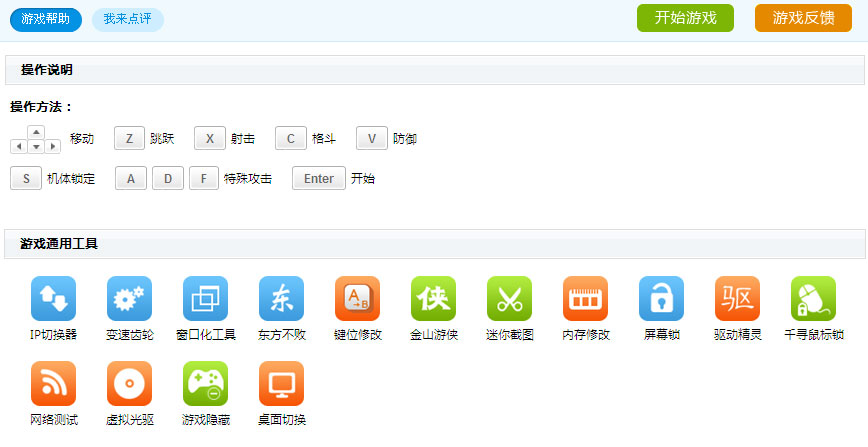868x447 pixels.
Task: Click the left arrow key icon
Action: point(19,146)
